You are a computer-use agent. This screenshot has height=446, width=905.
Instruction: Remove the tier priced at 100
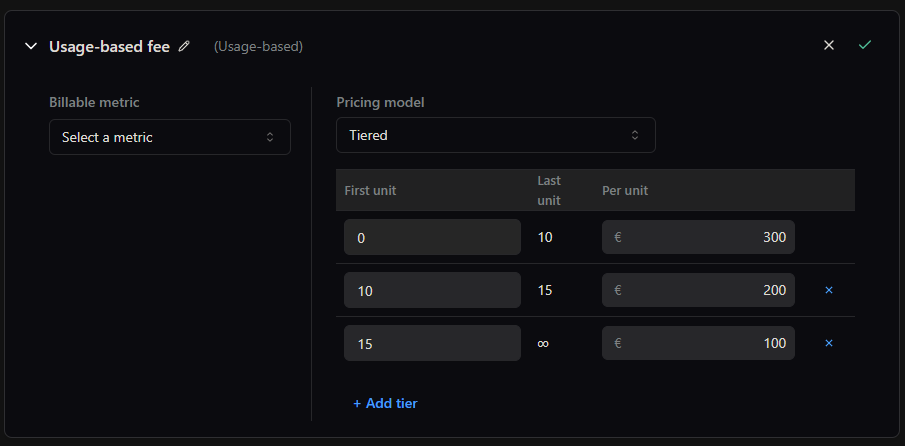(829, 343)
